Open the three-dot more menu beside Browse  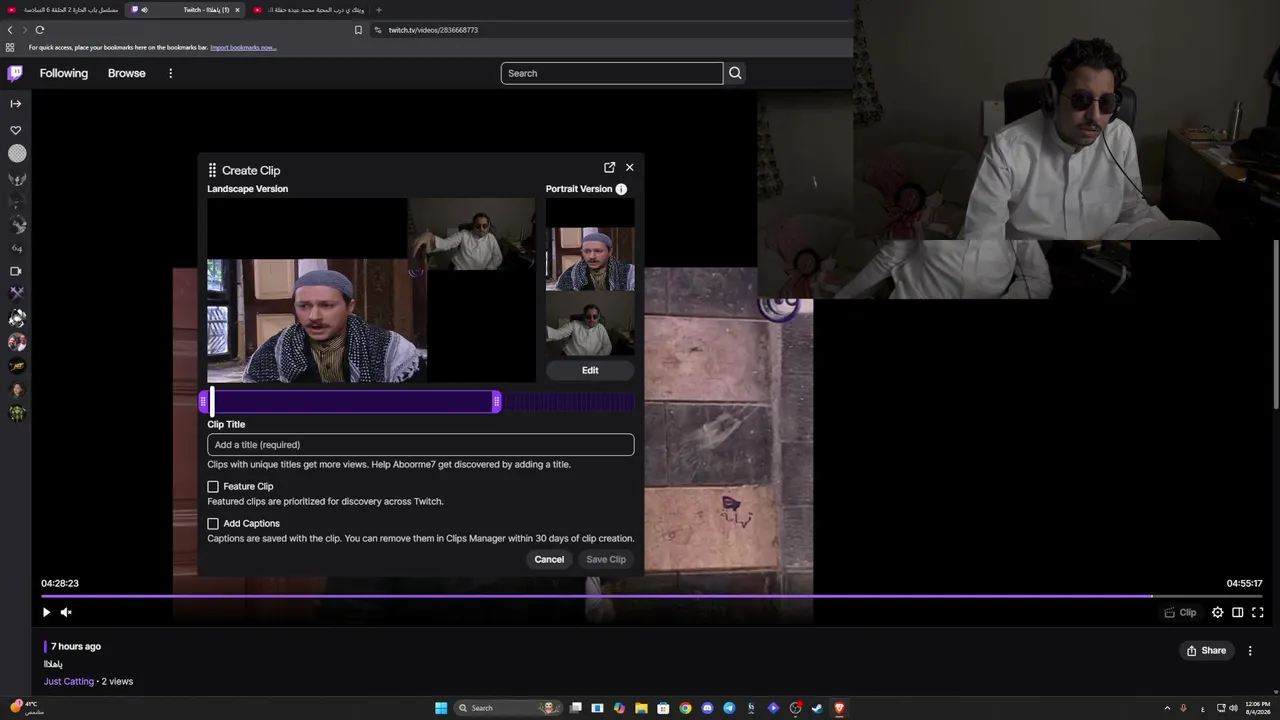[170, 73]
